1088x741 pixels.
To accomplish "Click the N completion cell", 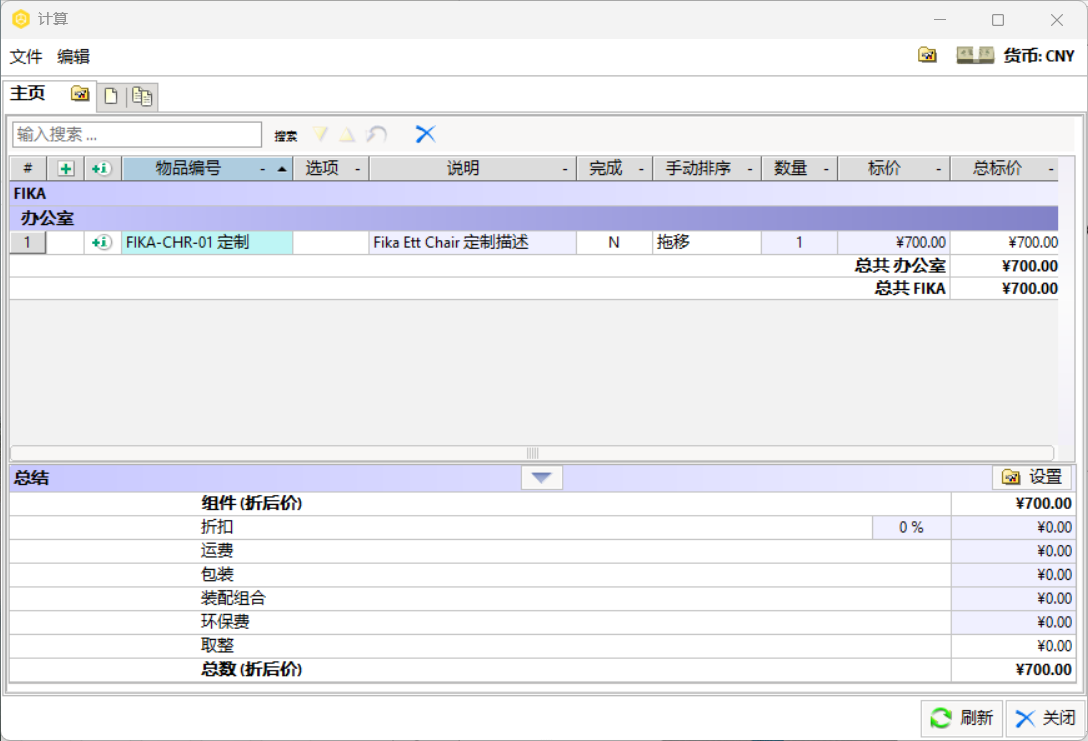I will 614,242.
